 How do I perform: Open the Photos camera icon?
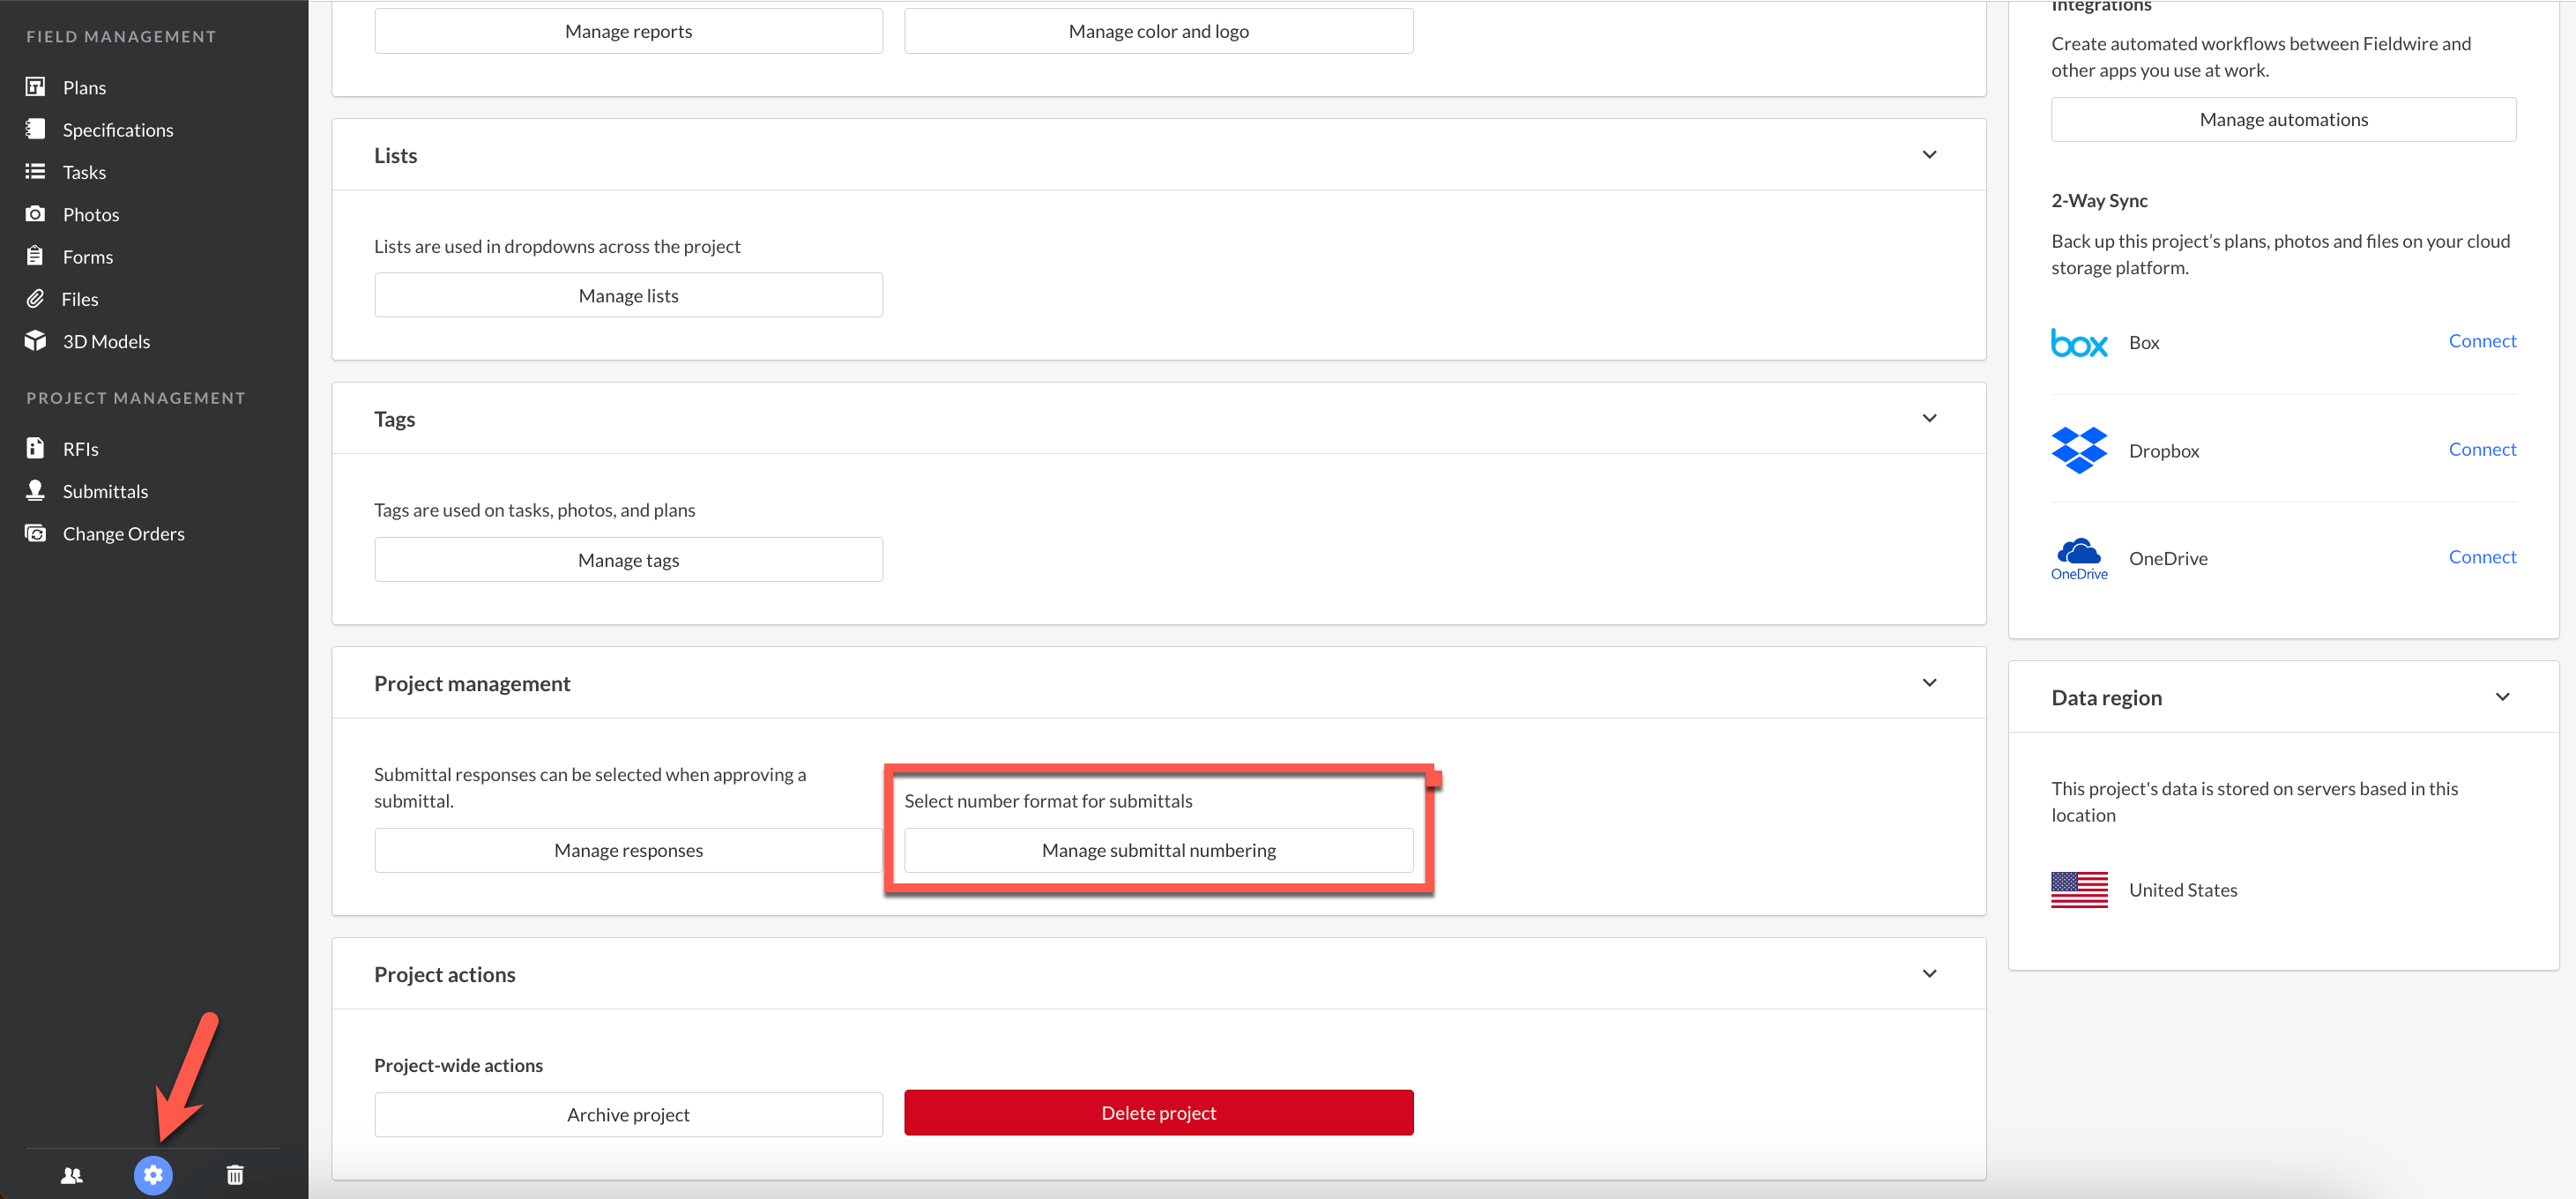point(35,214)
